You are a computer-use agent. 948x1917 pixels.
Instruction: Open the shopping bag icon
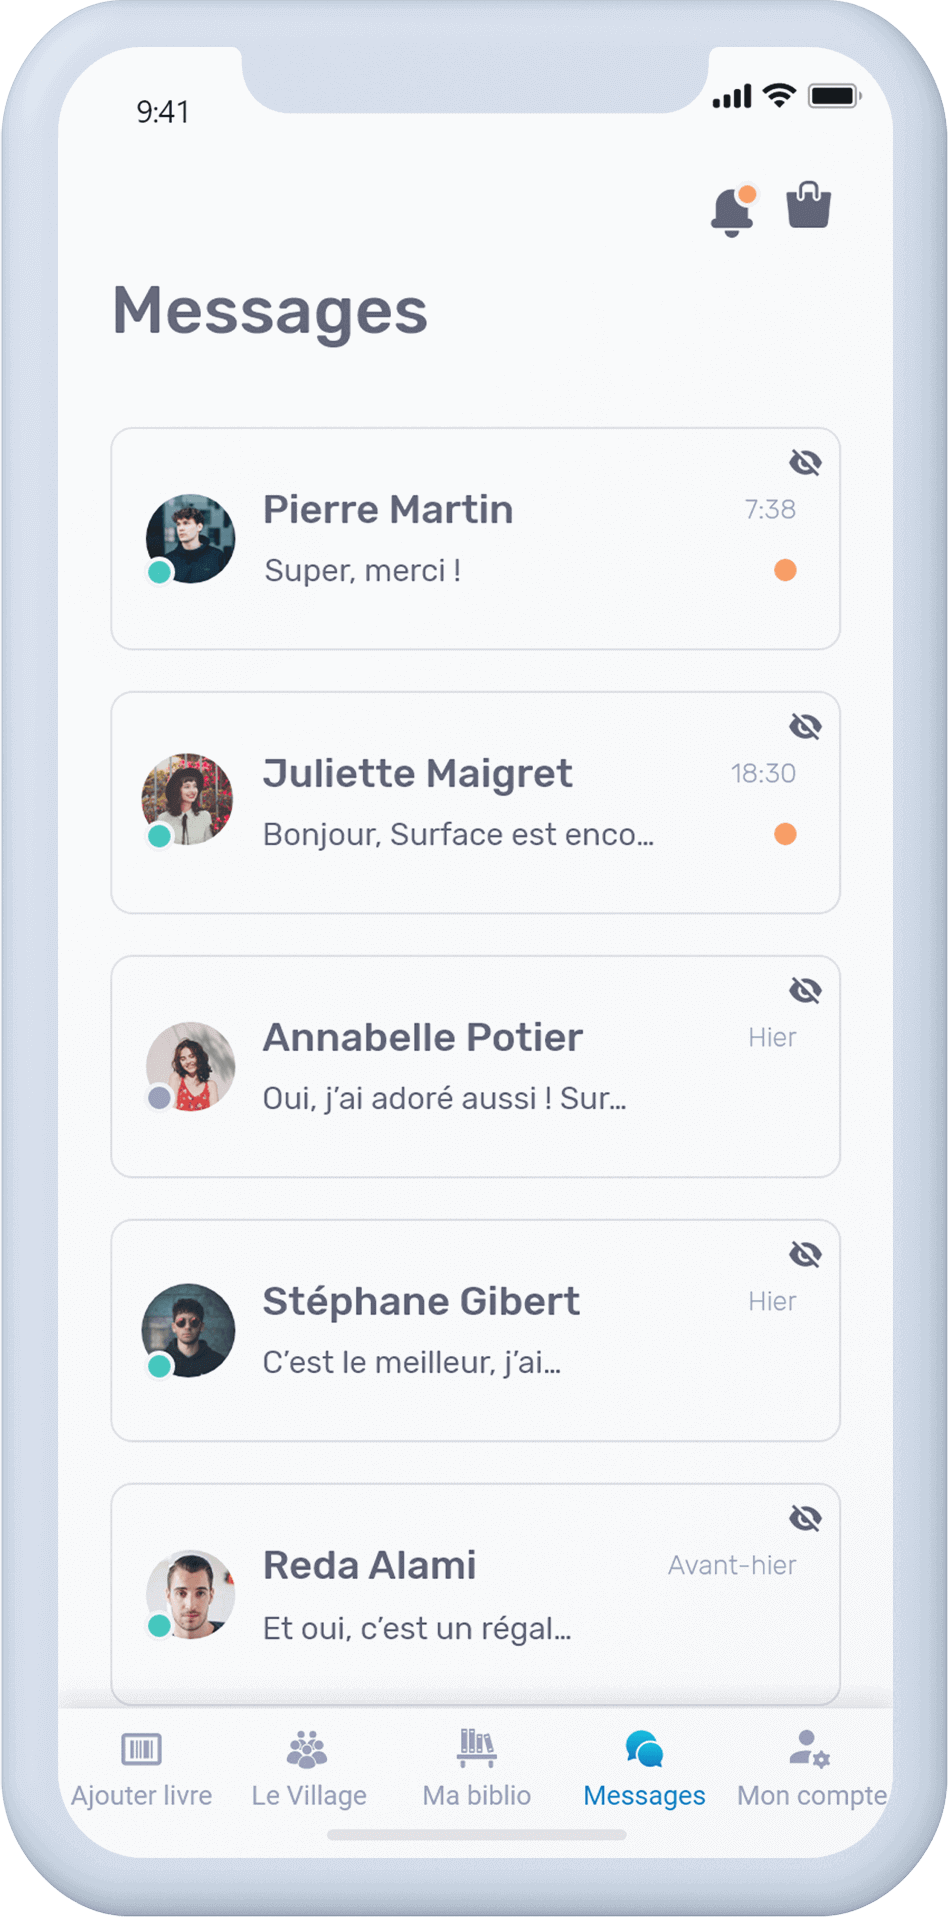click(x=808, y=206)
